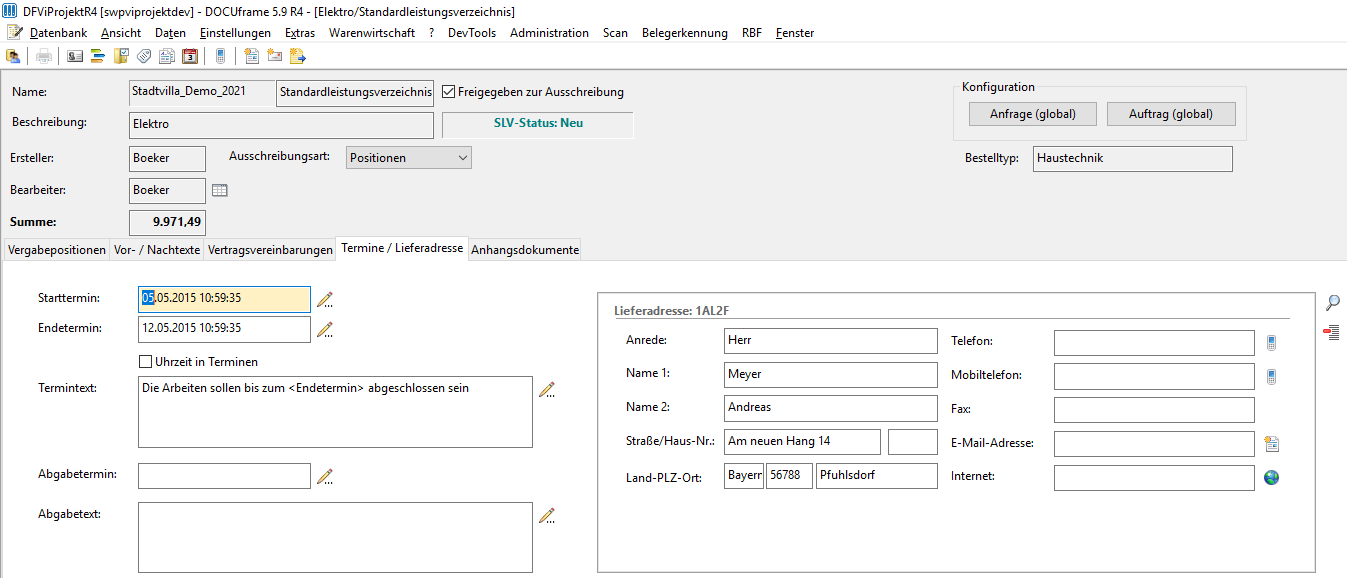Viewport: 1347px width, 578px height.
Task: Open the Daten menu
Action: pyautogui.click(x=170, y=33)
